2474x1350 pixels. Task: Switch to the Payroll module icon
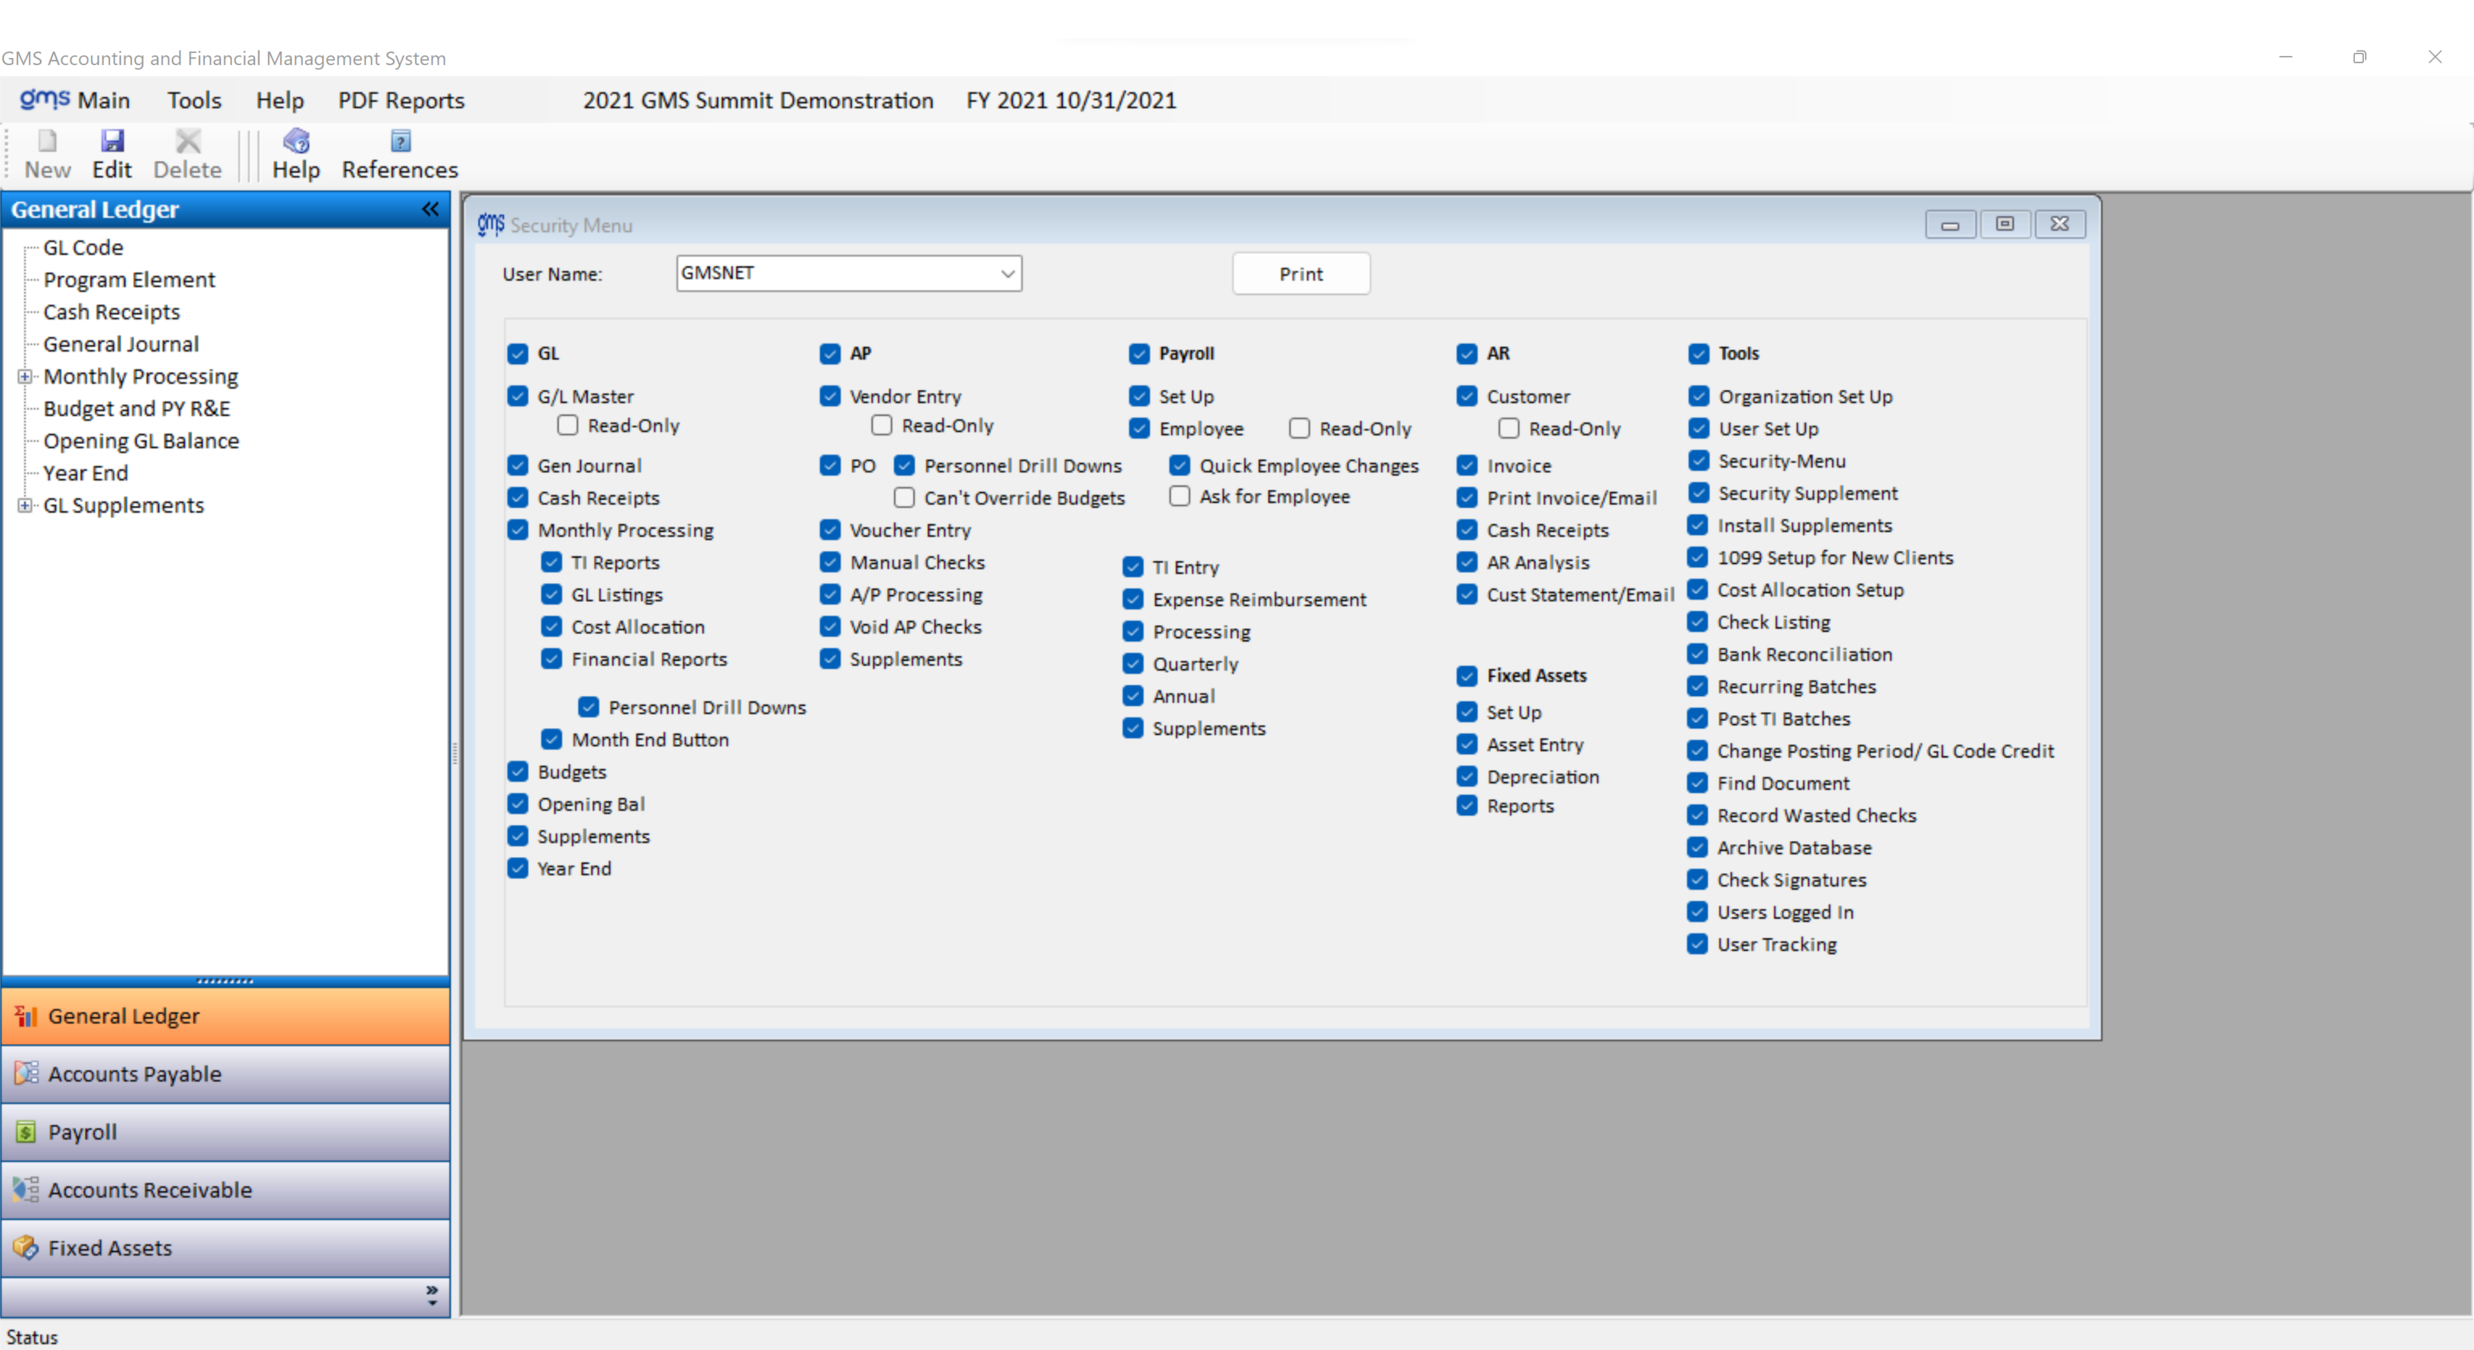26,1131
